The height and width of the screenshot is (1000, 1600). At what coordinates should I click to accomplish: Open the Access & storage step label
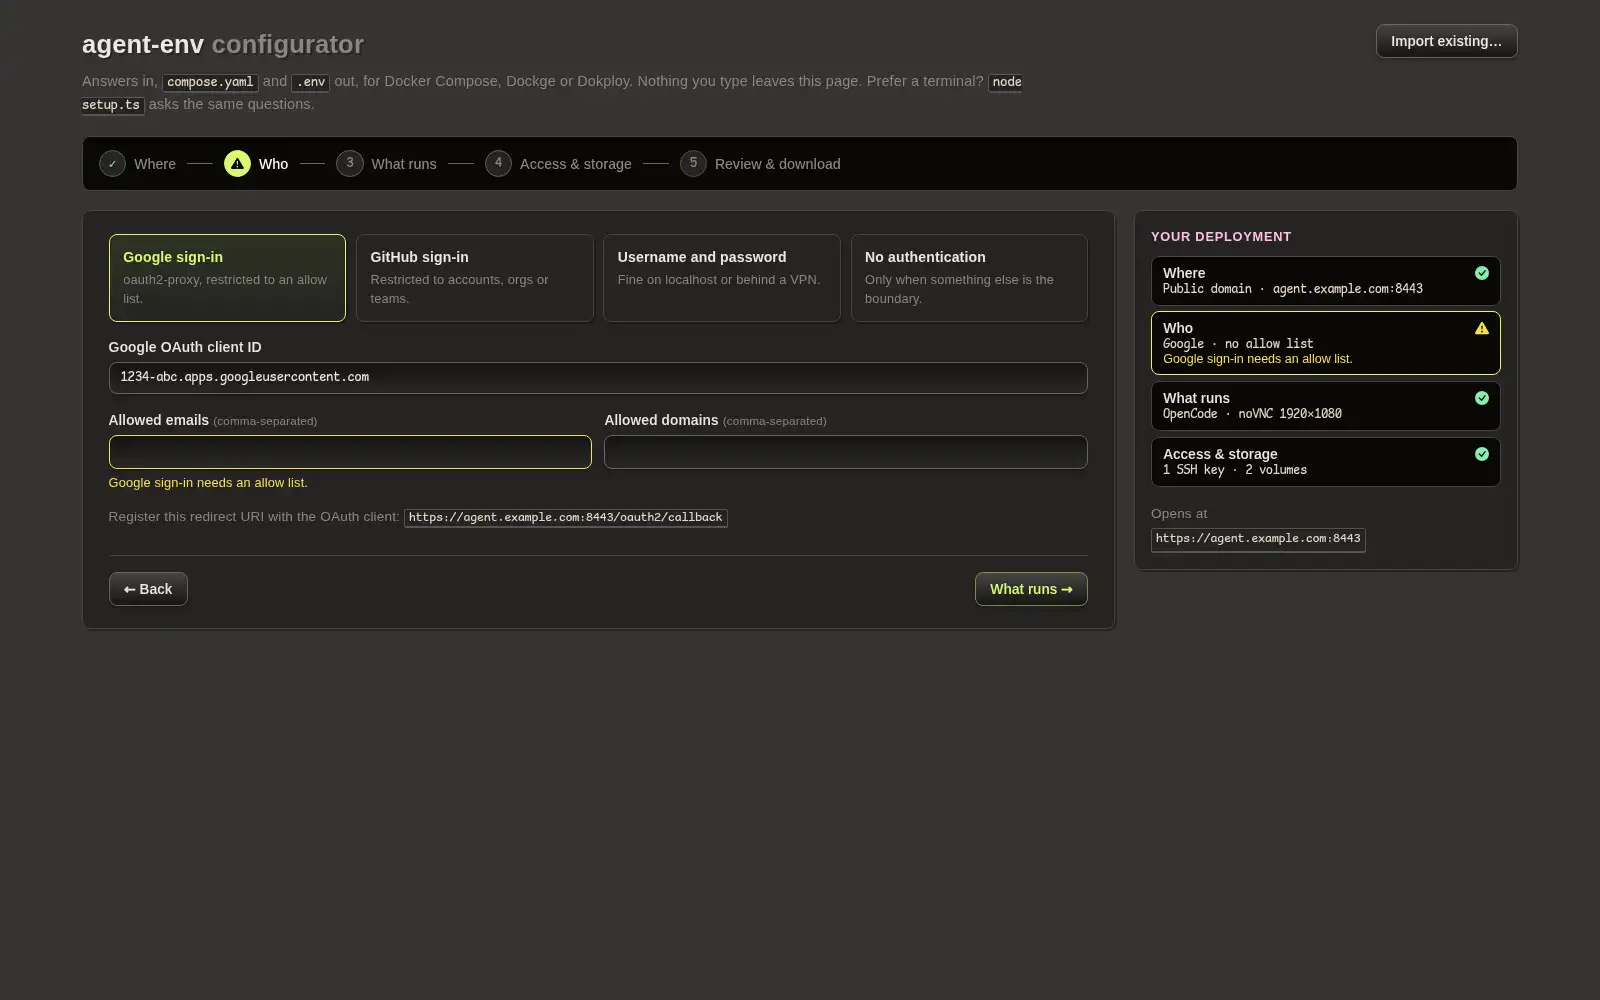coord(576,164)
